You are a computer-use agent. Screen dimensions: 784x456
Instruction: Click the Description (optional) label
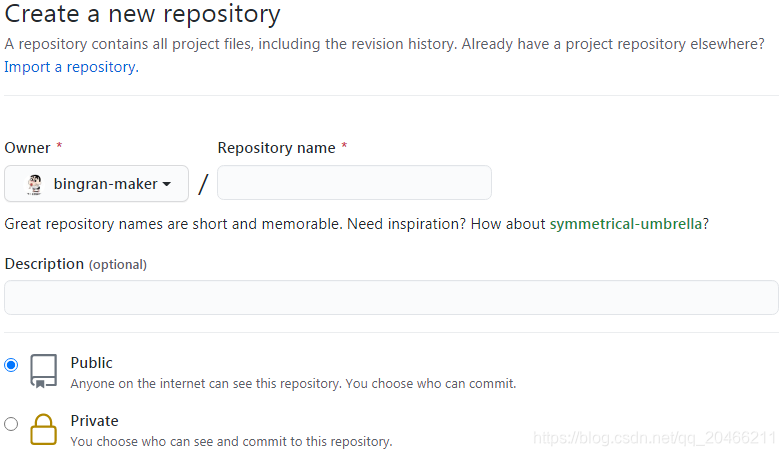(76, 264)
